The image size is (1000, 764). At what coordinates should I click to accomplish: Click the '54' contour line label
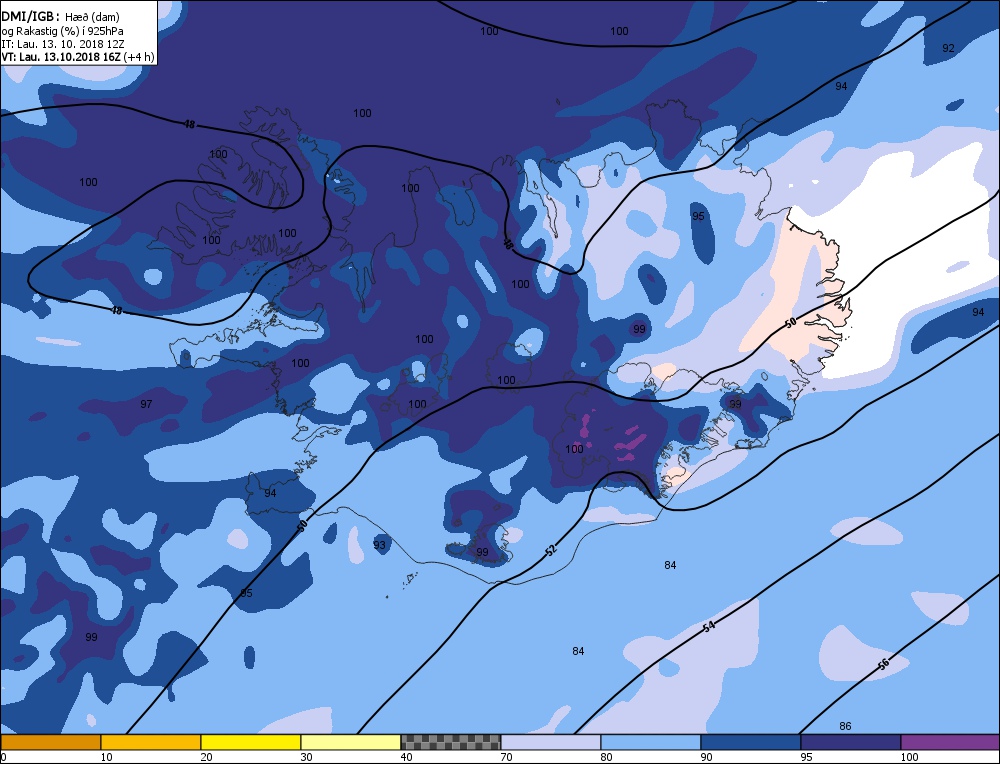pos(709,627)
